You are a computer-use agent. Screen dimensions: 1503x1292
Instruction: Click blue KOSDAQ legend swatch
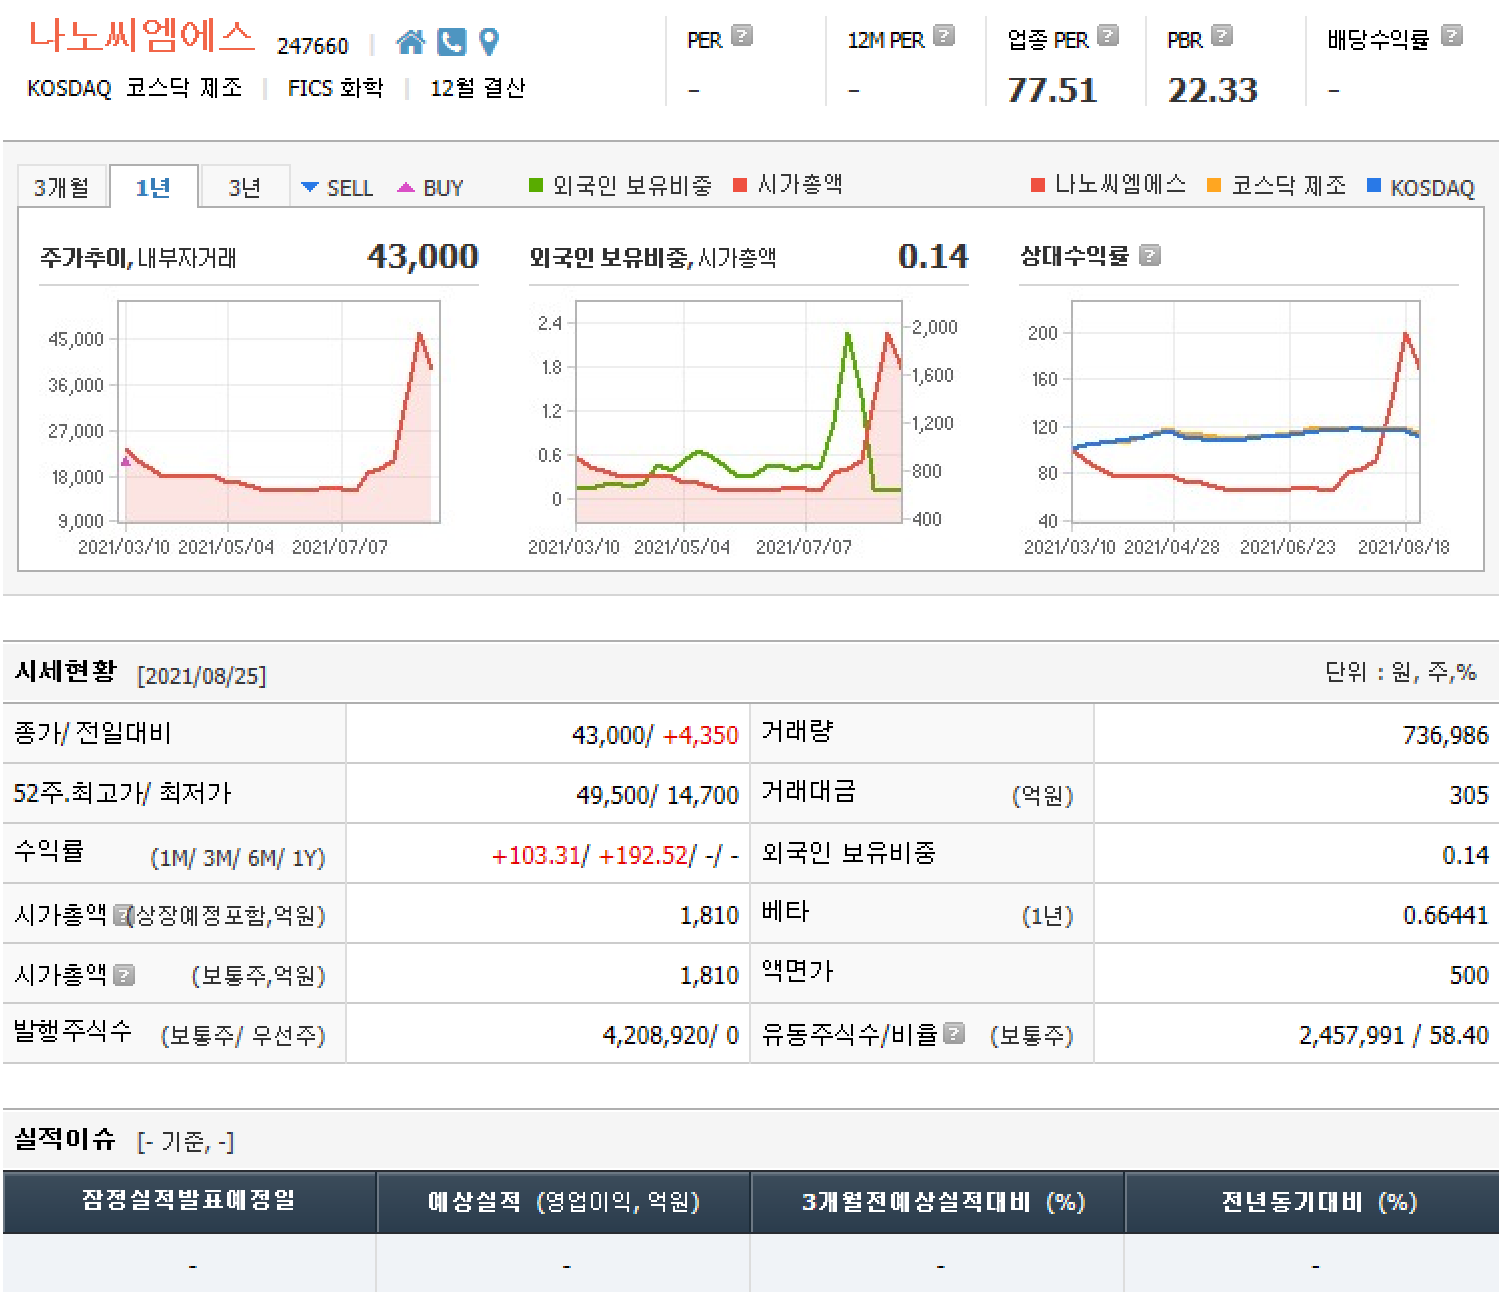pos(1374,185)
